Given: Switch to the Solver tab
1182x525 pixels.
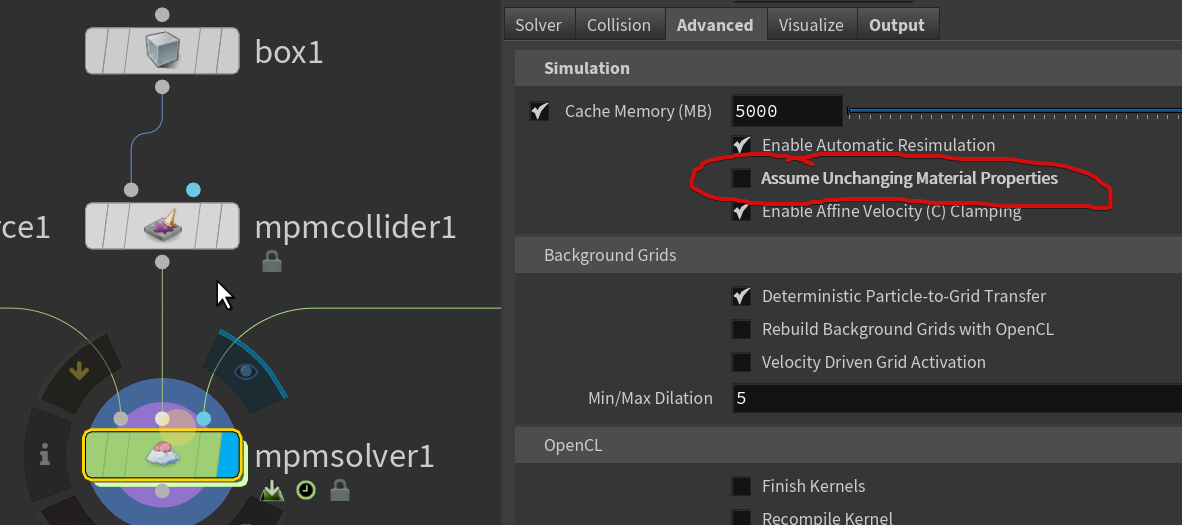Looking at the screenshot, I should coord(539,25).
